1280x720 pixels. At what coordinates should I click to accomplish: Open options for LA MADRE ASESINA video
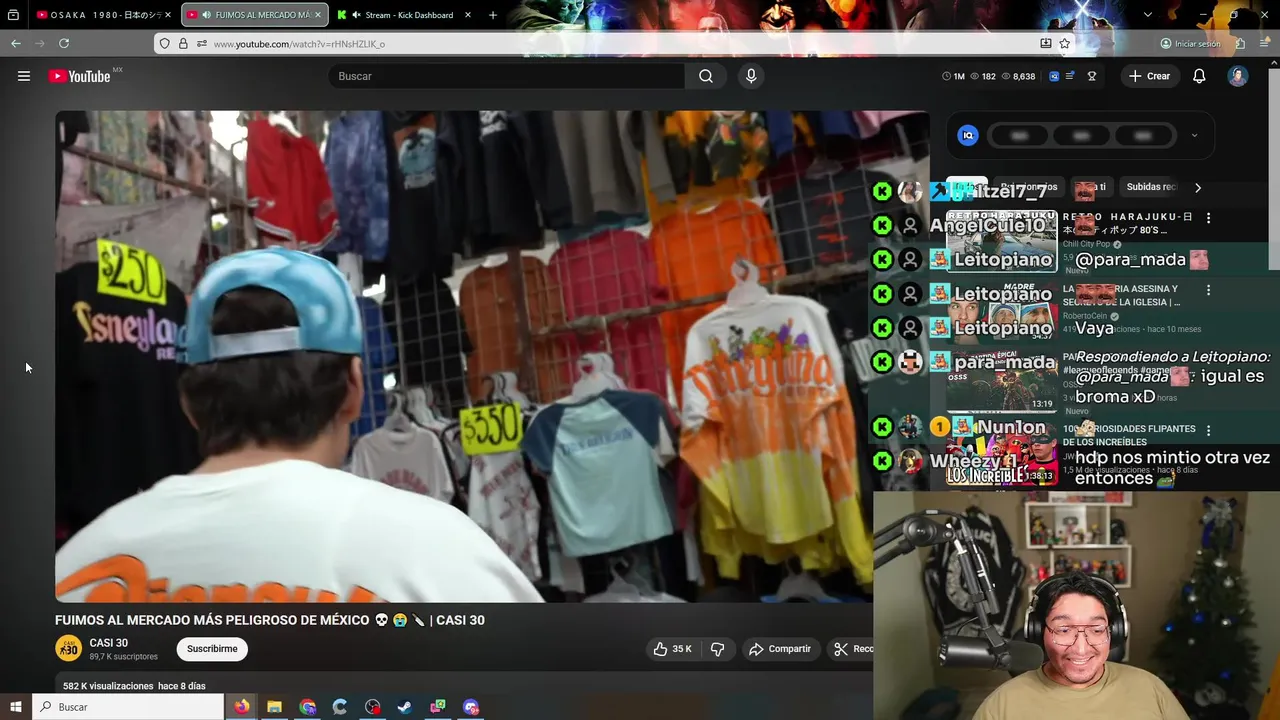pyautogui.click(x=1208, y=290)
